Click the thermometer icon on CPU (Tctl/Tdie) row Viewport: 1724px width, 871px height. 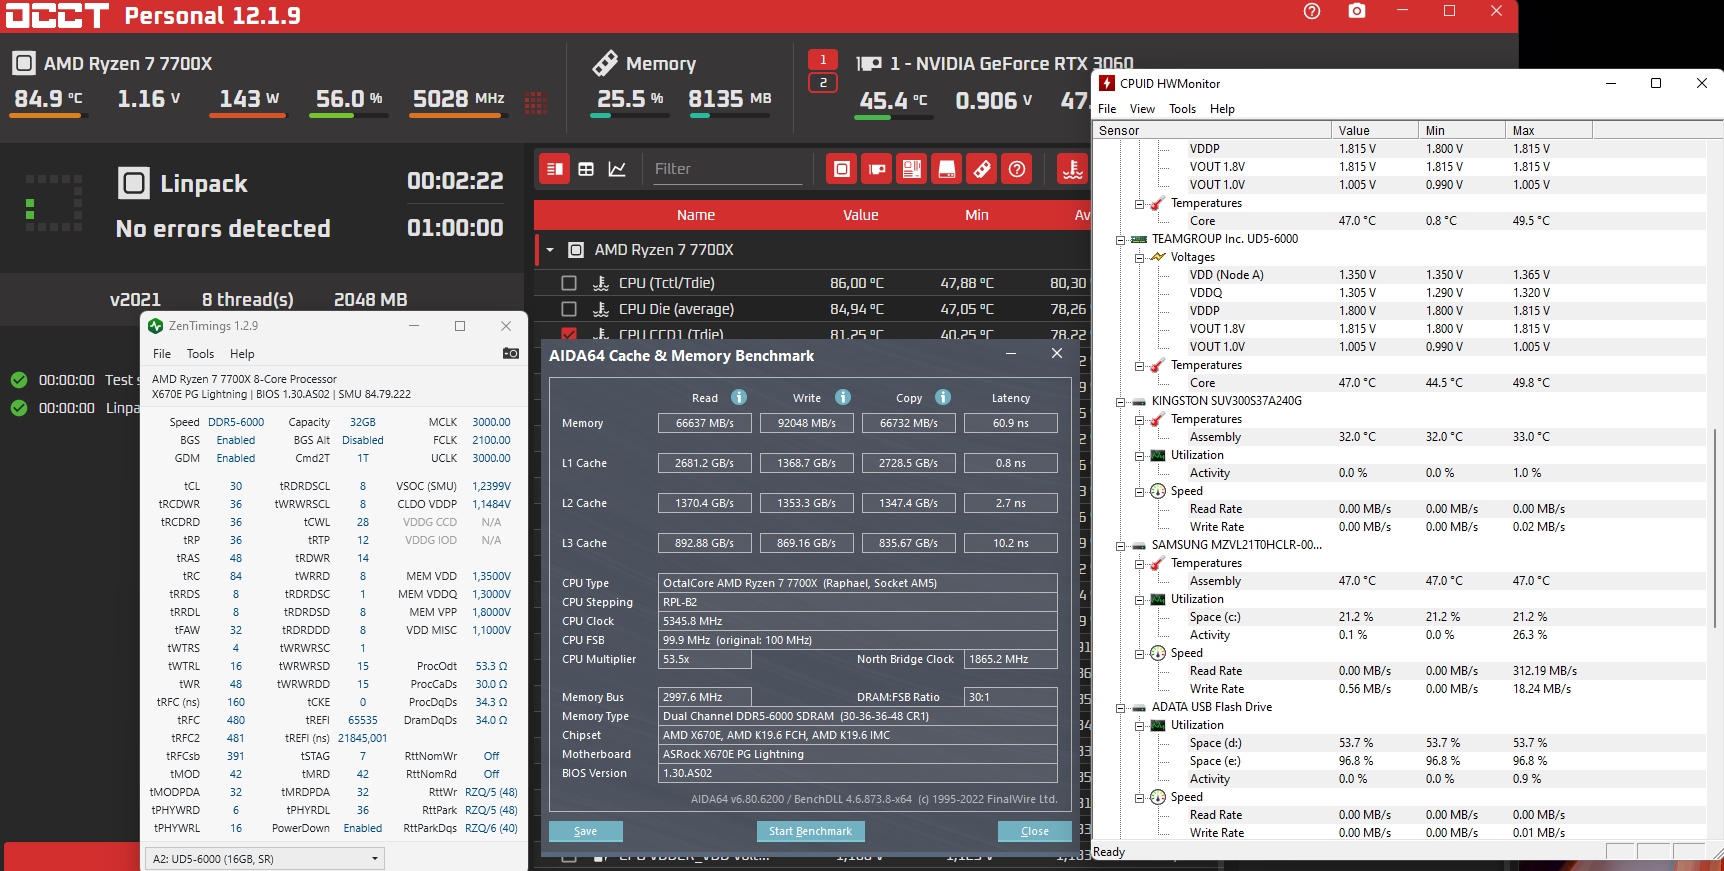pos(601,283)
